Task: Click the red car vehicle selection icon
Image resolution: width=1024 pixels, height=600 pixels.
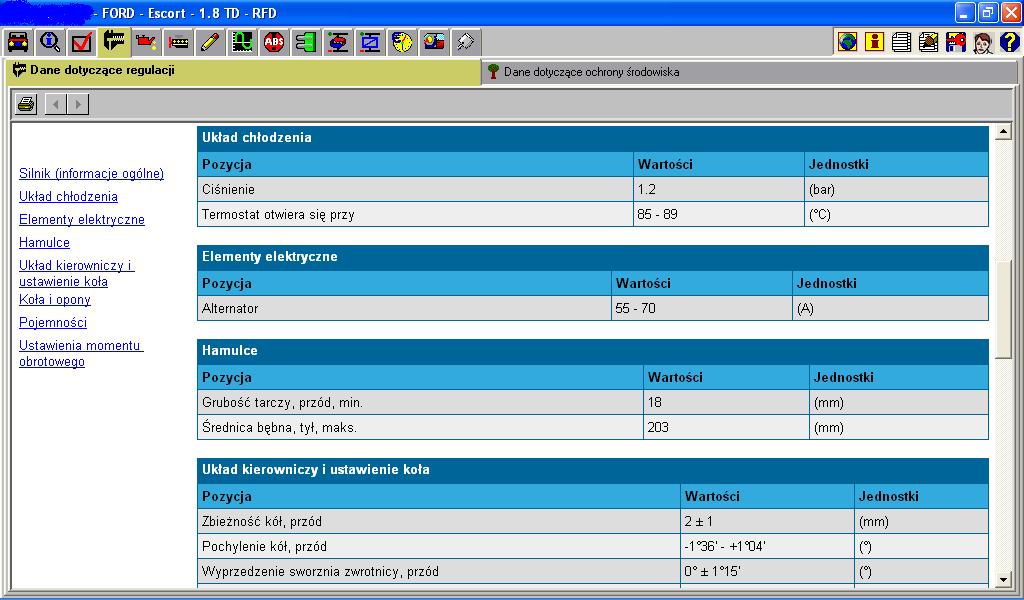Action: point(17,42)
